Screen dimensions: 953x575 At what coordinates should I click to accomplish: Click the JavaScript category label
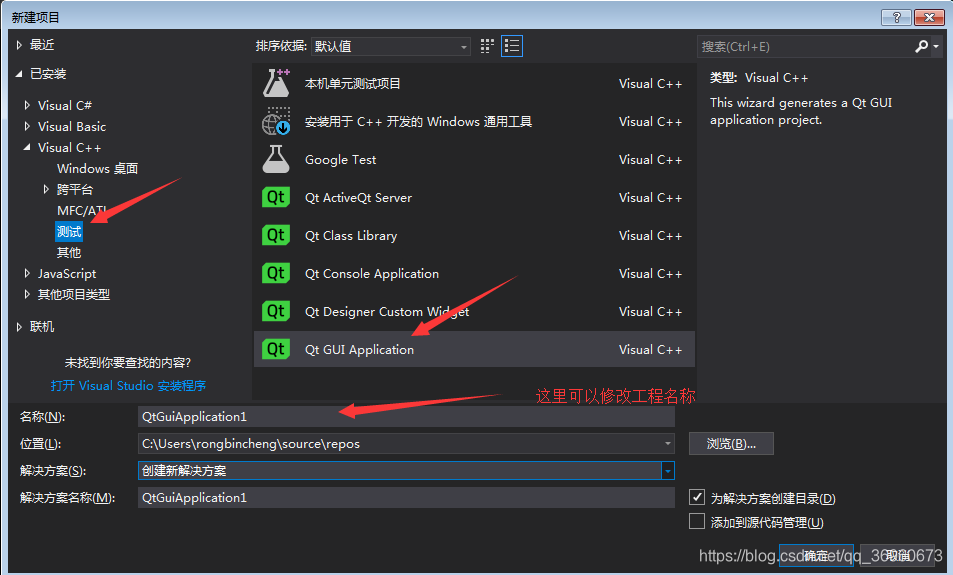click(67, 274)
